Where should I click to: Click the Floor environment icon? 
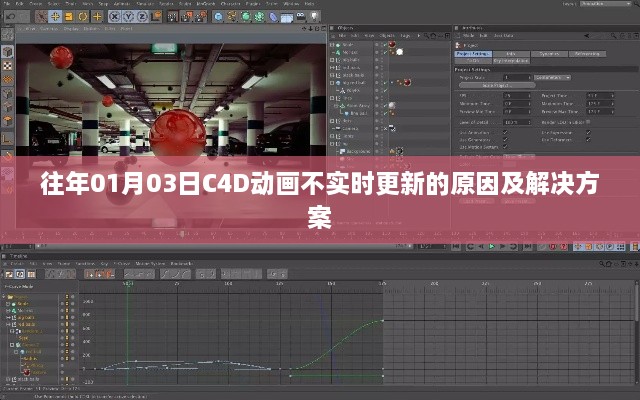[287, 17]
